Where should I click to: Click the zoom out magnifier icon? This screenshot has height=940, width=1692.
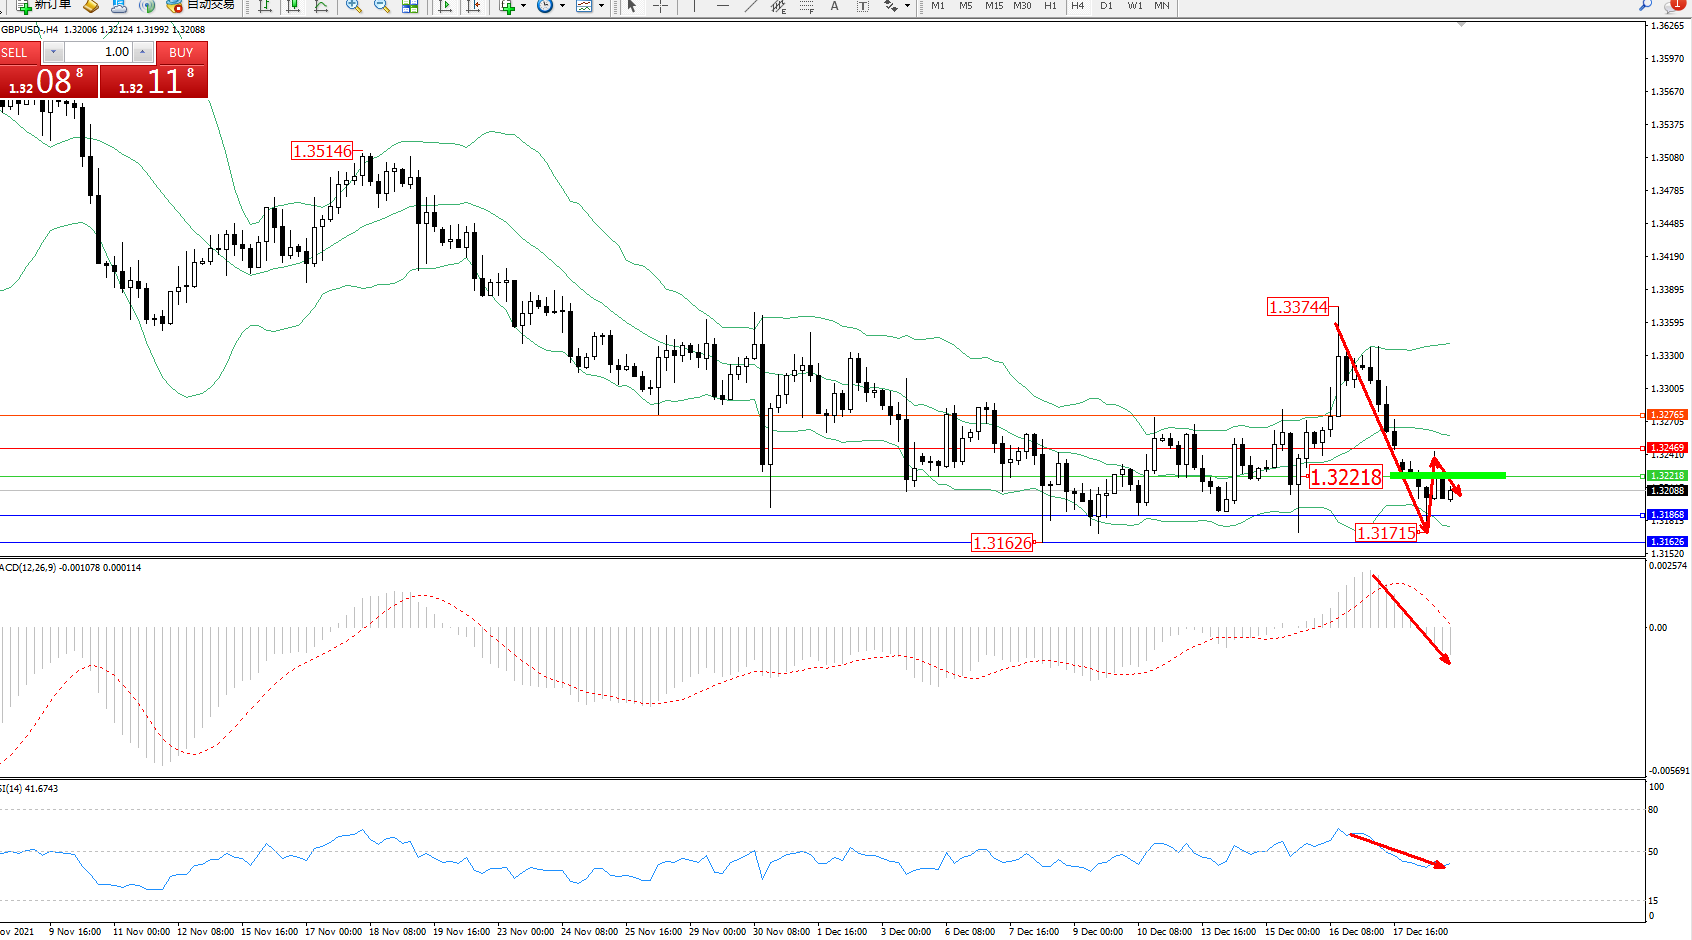[381, 6]
